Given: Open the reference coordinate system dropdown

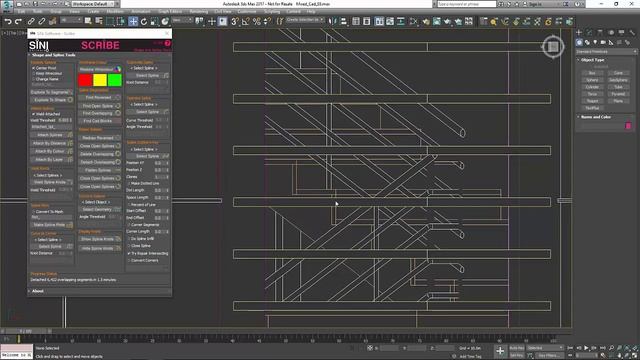Looking at the screenshot, I should coord(182,20).
